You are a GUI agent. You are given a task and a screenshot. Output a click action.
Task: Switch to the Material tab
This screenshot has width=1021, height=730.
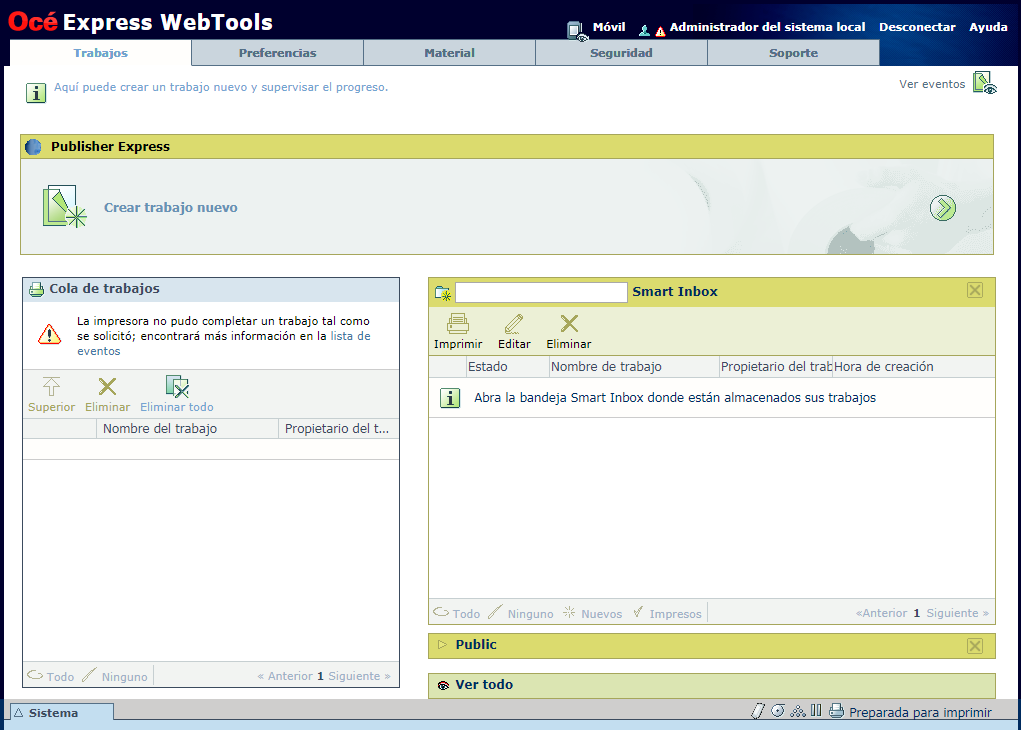pos(449,53)
